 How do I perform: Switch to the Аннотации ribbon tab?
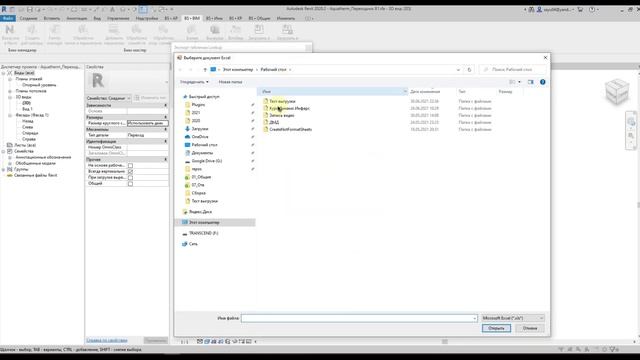[76, 18]
